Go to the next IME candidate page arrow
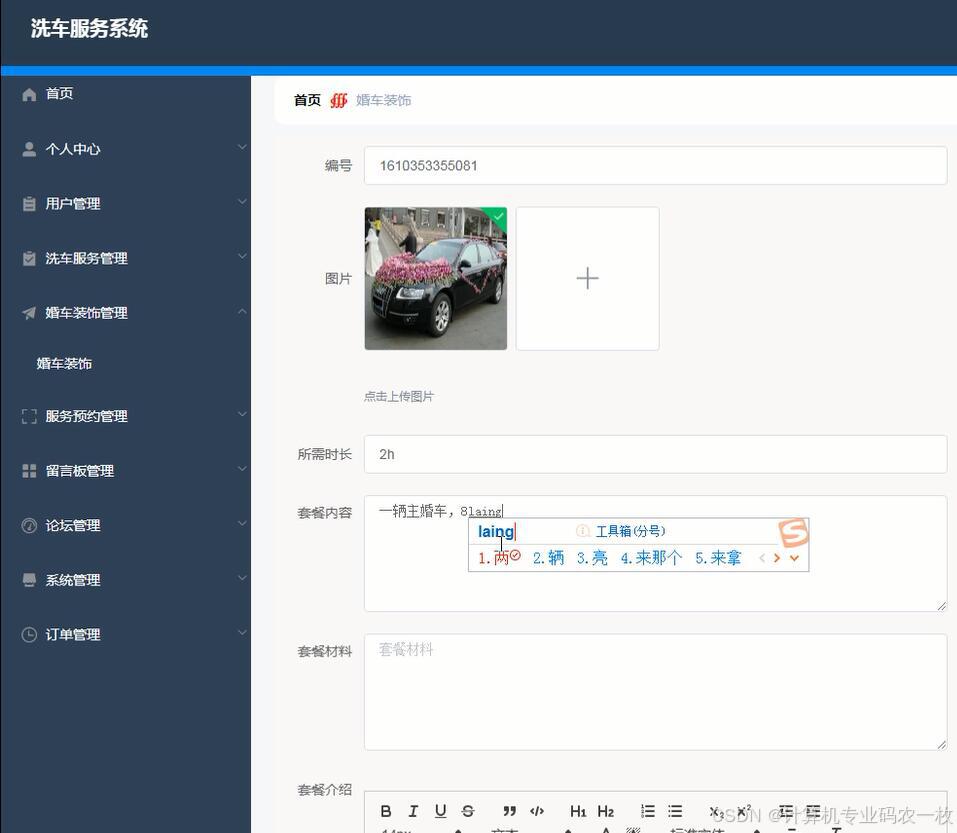Image resolution: width=957 pixels, height=833 pixels. pyautogui.click(x=777, y=558)
